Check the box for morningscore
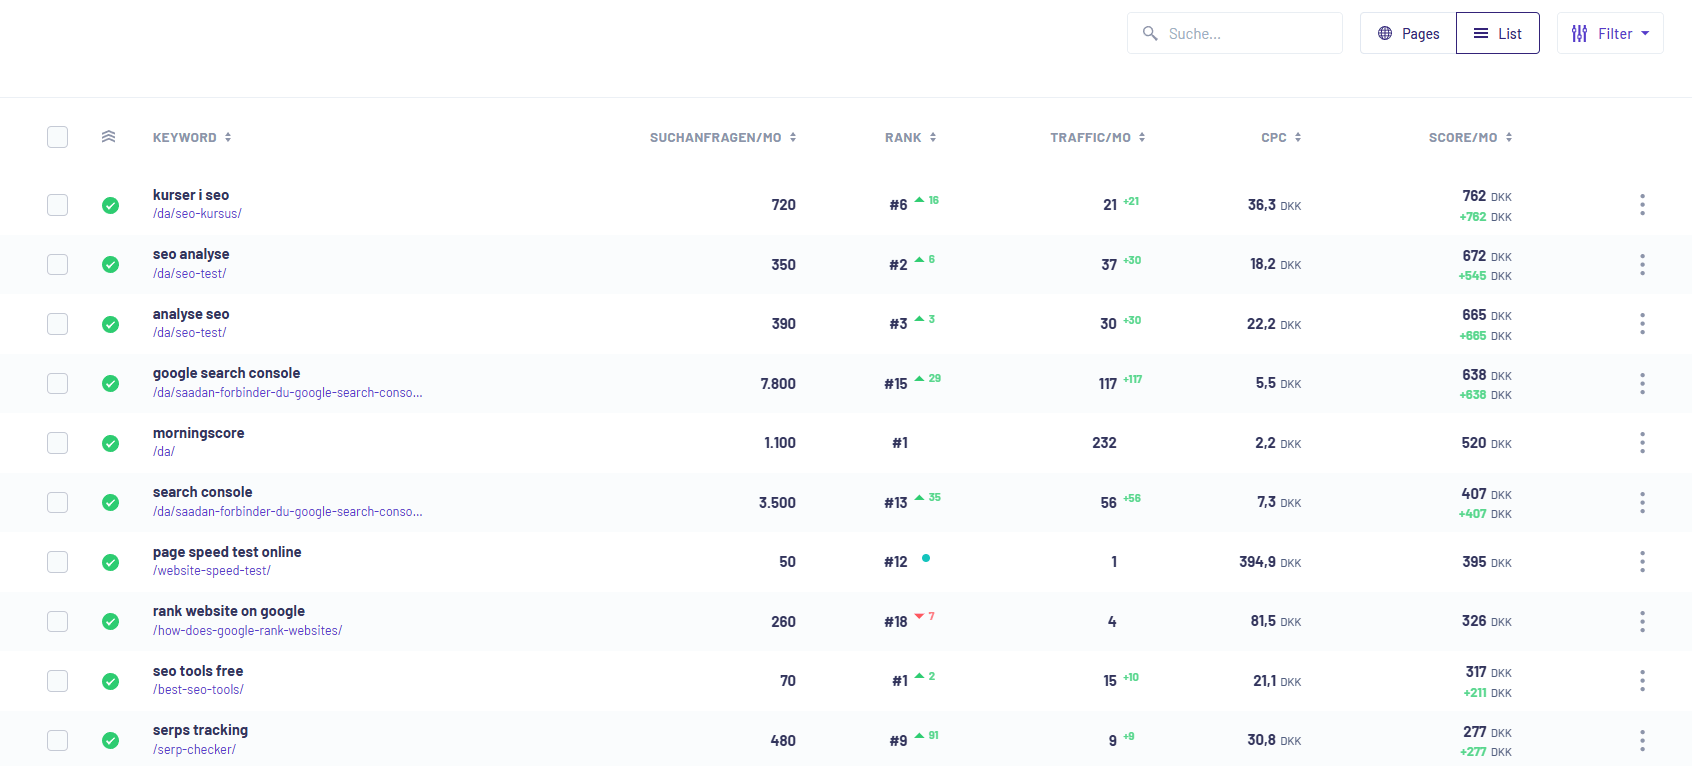The width and height of the screenshot is (1692, 766). coord(58,443)
